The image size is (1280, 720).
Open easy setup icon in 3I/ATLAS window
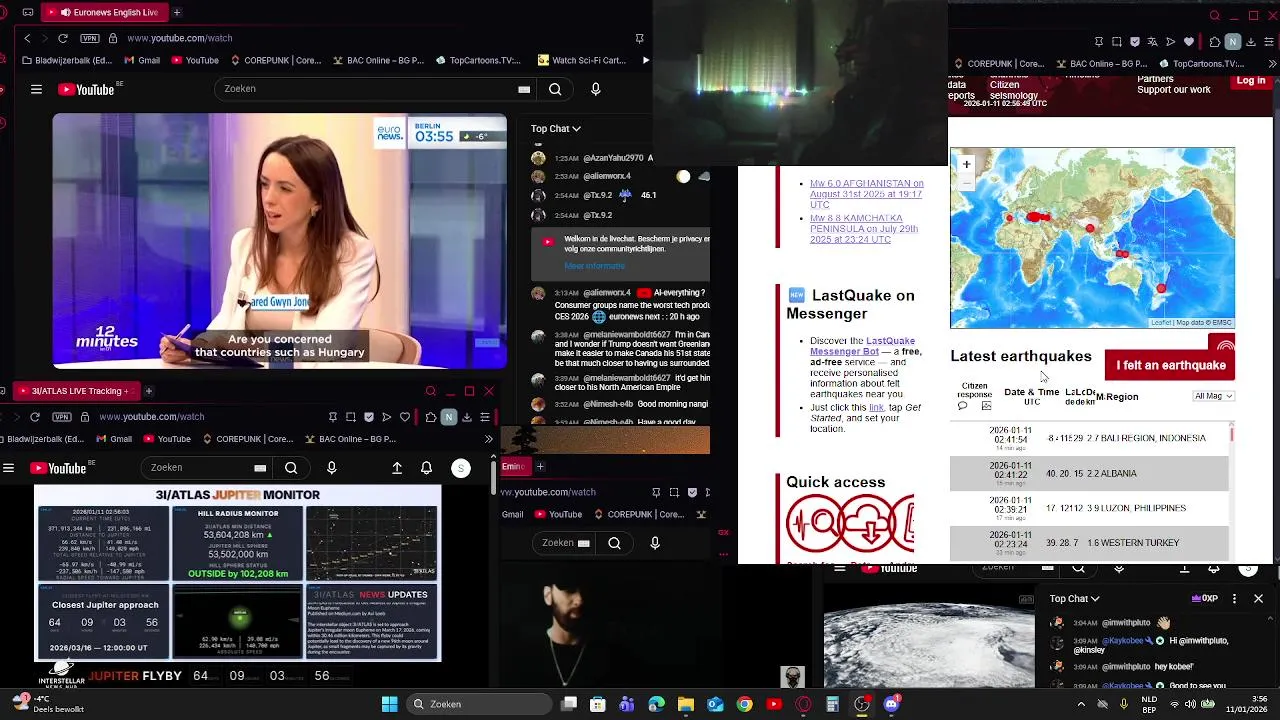[x=485, y=417]
